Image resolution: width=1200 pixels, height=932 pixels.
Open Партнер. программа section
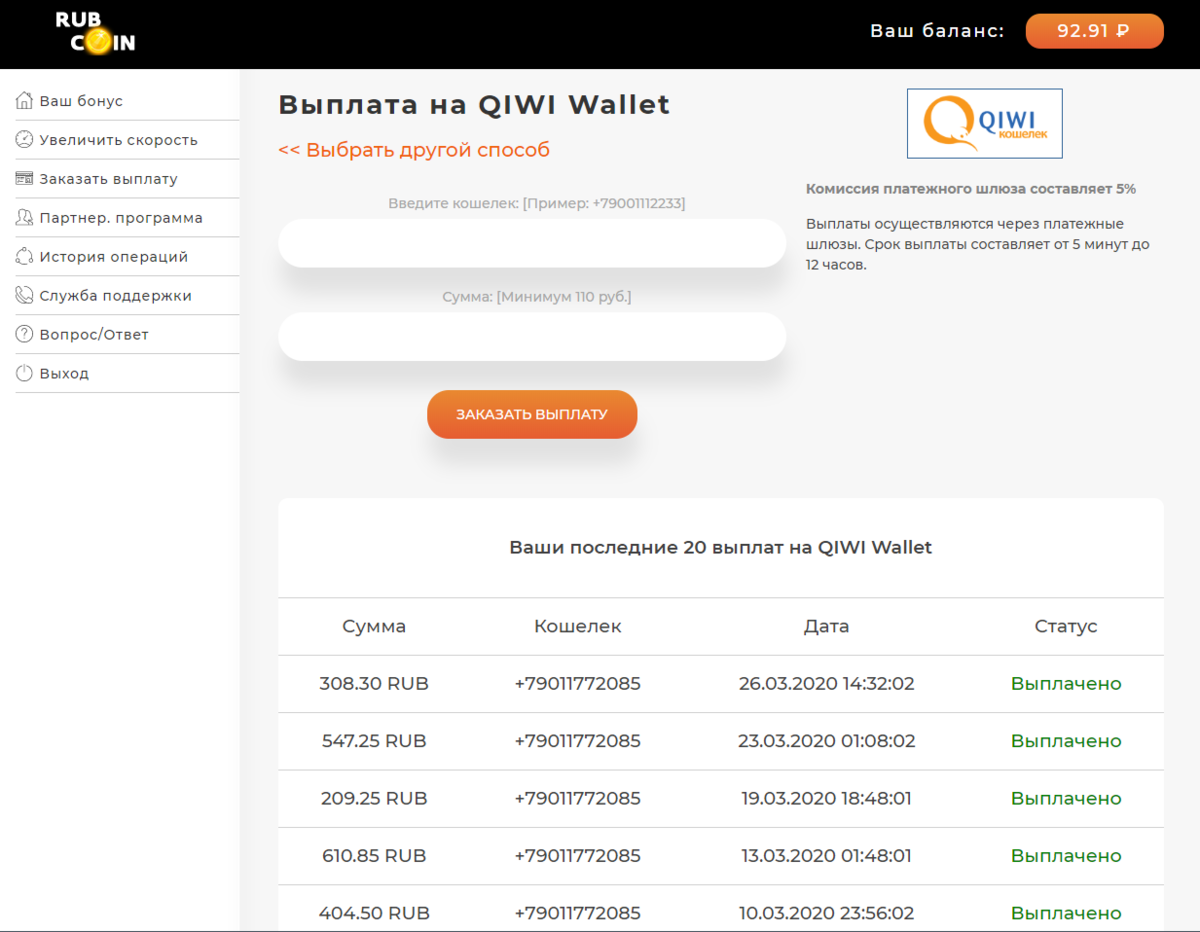121,218
